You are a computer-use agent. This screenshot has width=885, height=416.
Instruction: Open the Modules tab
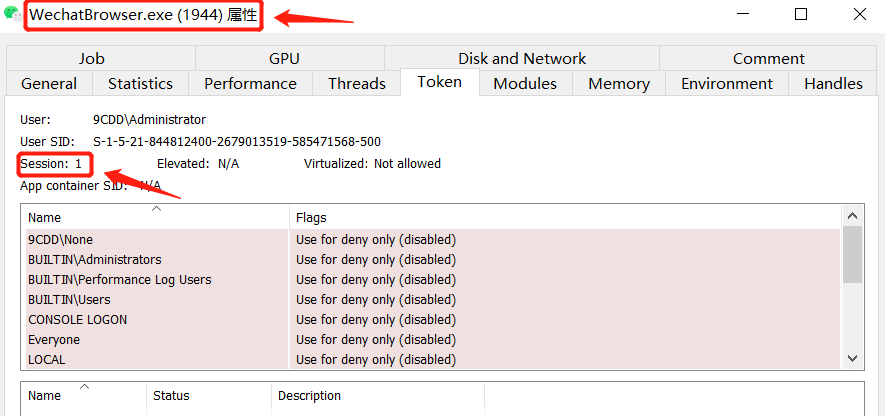[525, 84]
